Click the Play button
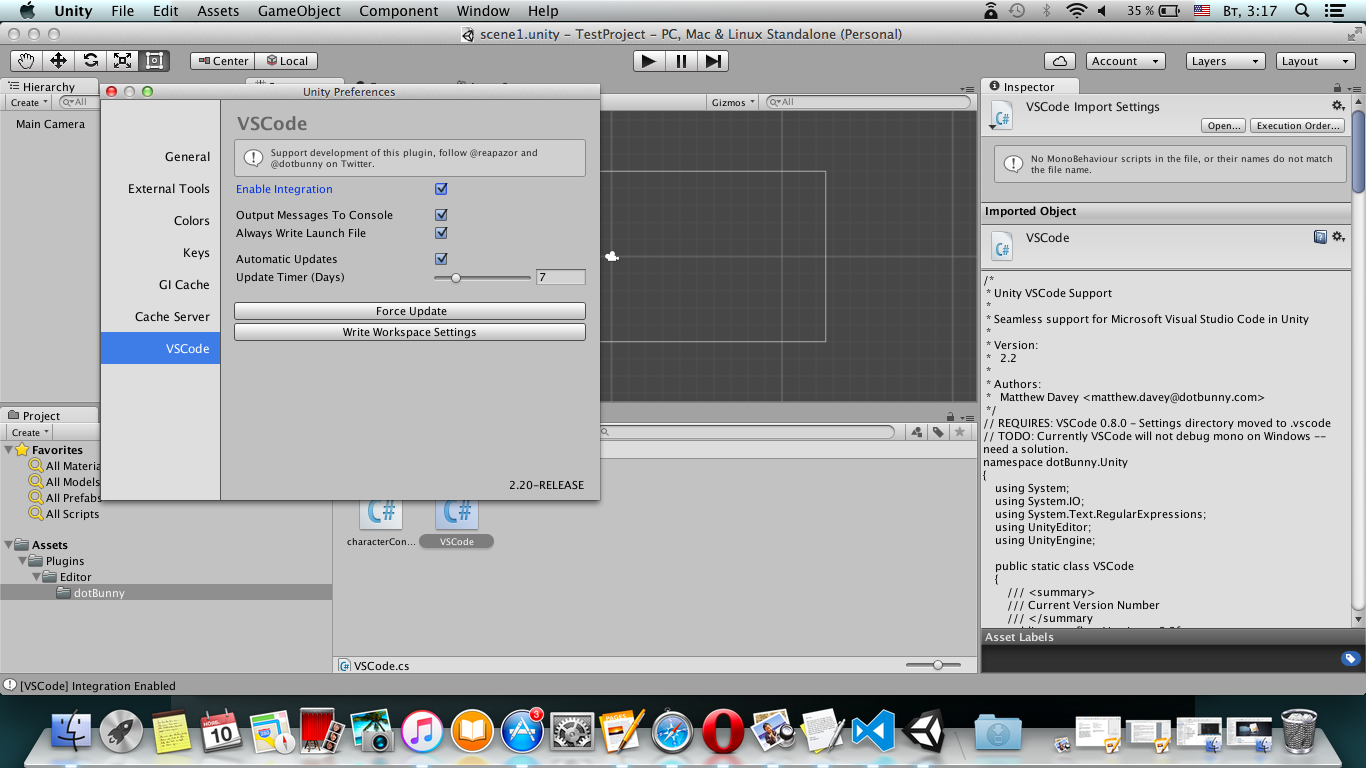 [649, 61]
